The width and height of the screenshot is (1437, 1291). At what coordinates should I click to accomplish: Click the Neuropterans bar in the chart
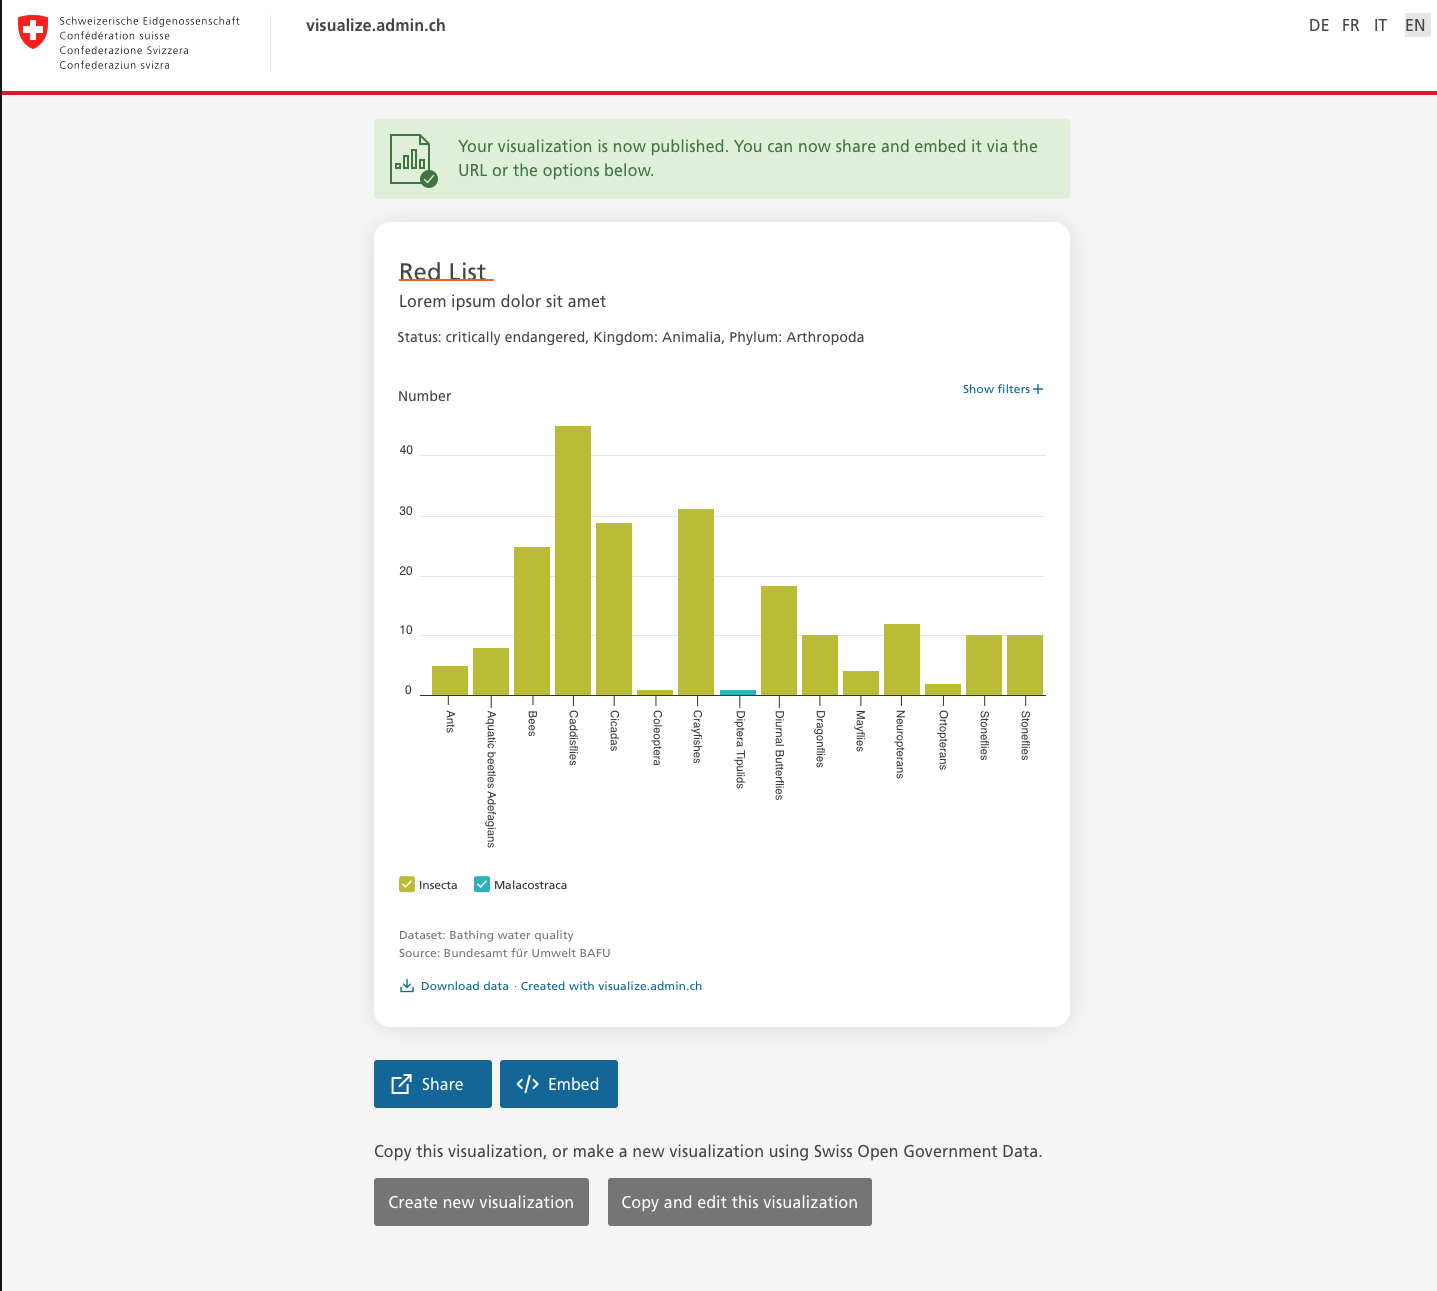[x=902, y=659]
